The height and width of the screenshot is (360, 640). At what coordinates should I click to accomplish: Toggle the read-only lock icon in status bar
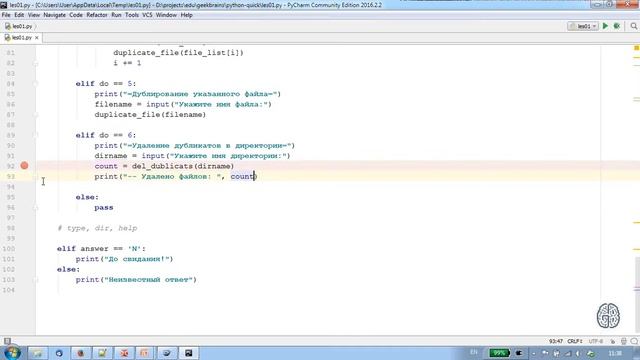pyautogui.click(x=613, y=341)
